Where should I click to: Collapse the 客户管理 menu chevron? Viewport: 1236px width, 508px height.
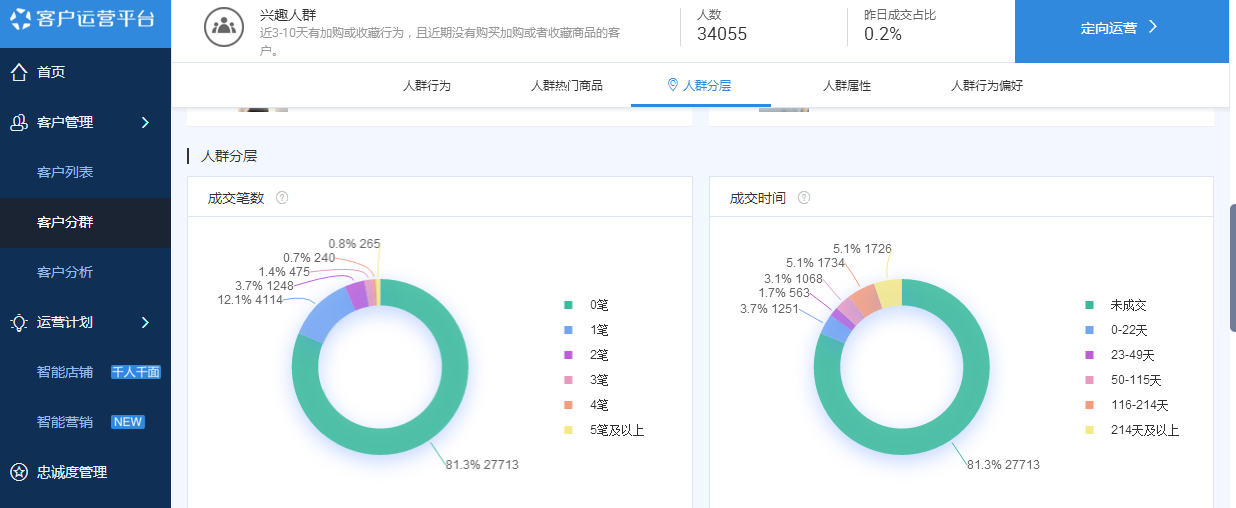coord(145,122)
